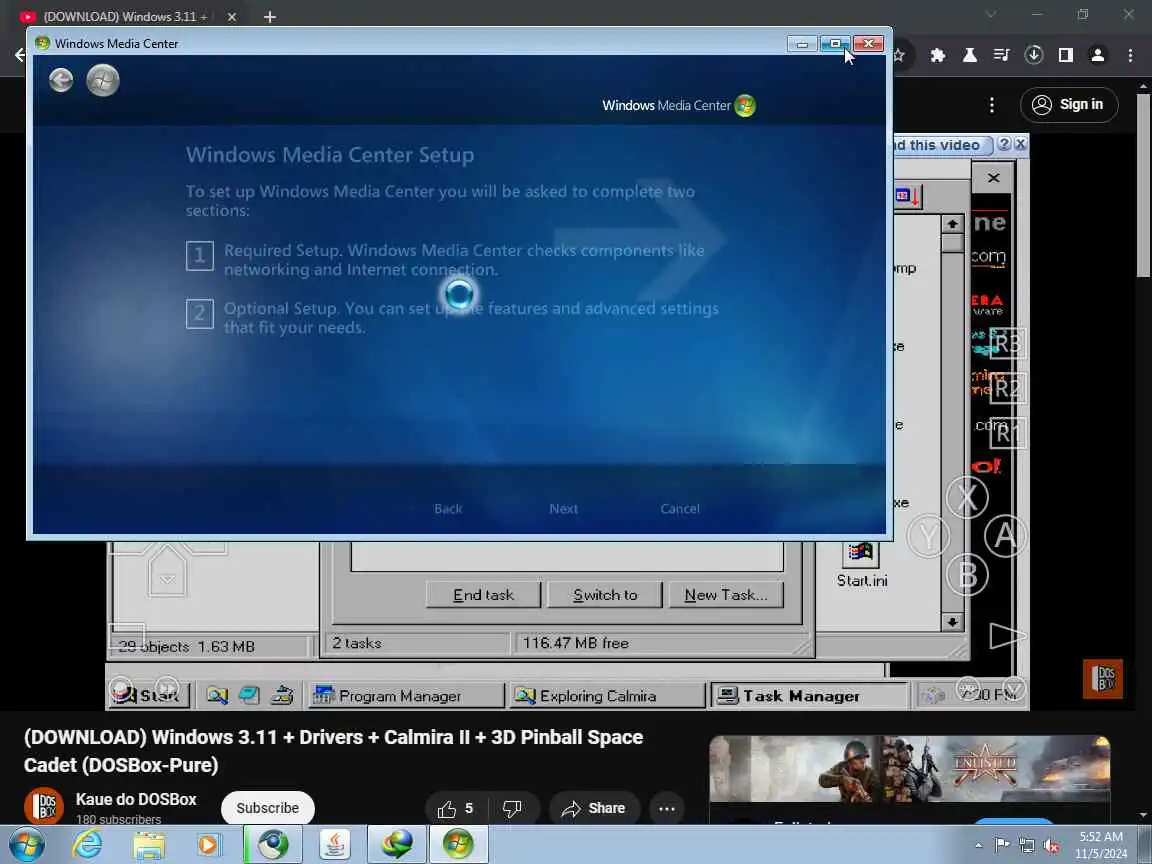Image resolution: width=1152 pixels, height=864 pixels.
Task: Go back in Windows Media Center
Action: pos(61,80)
